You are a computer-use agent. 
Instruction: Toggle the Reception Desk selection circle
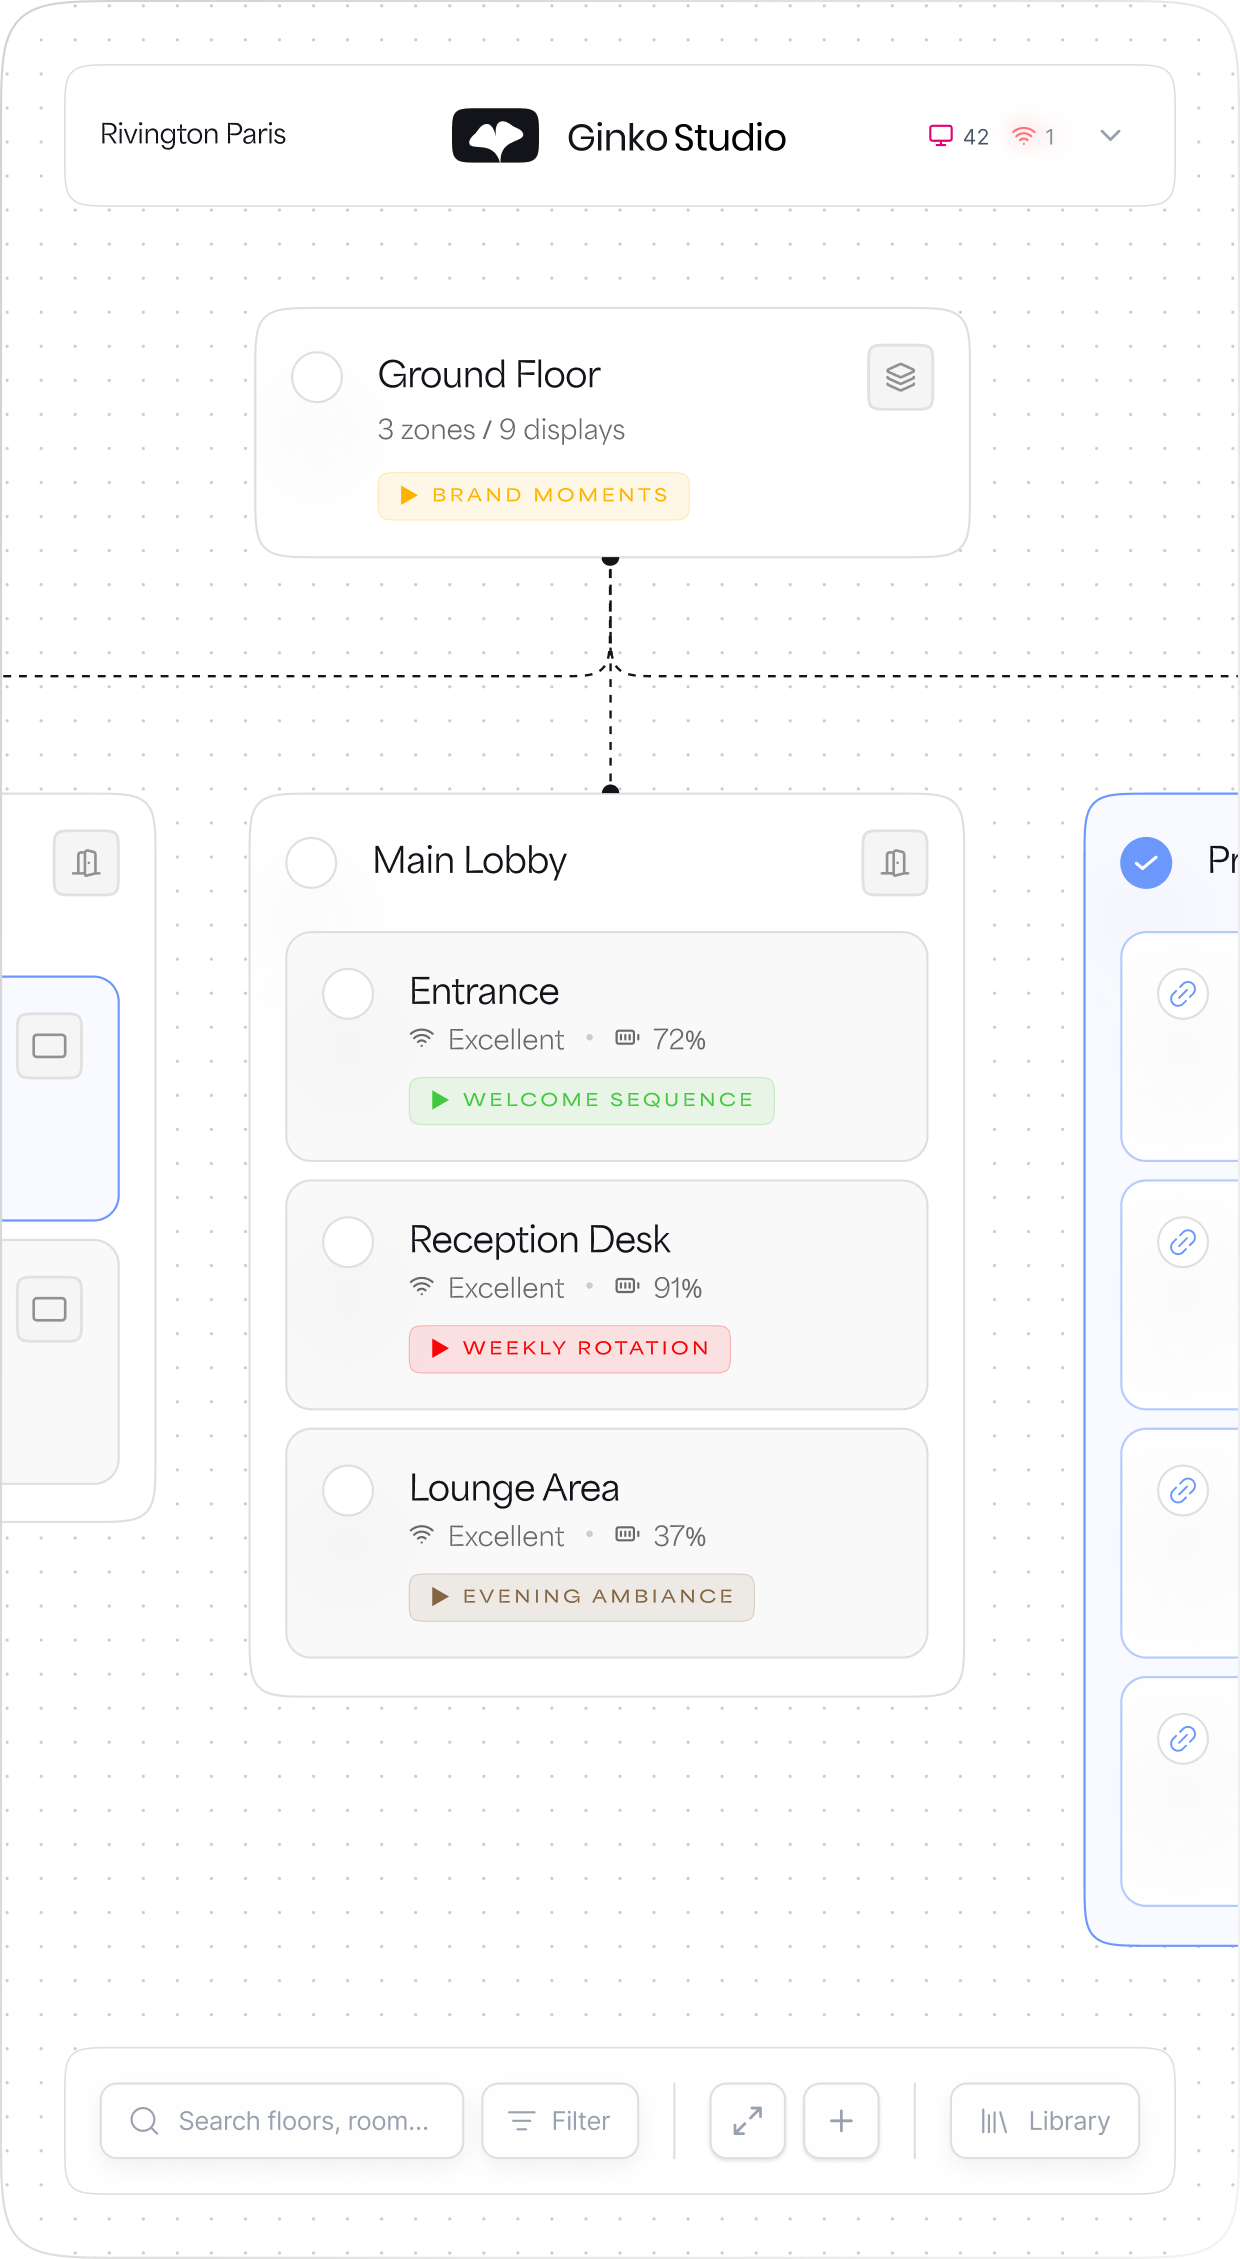tap(348, 1242)
